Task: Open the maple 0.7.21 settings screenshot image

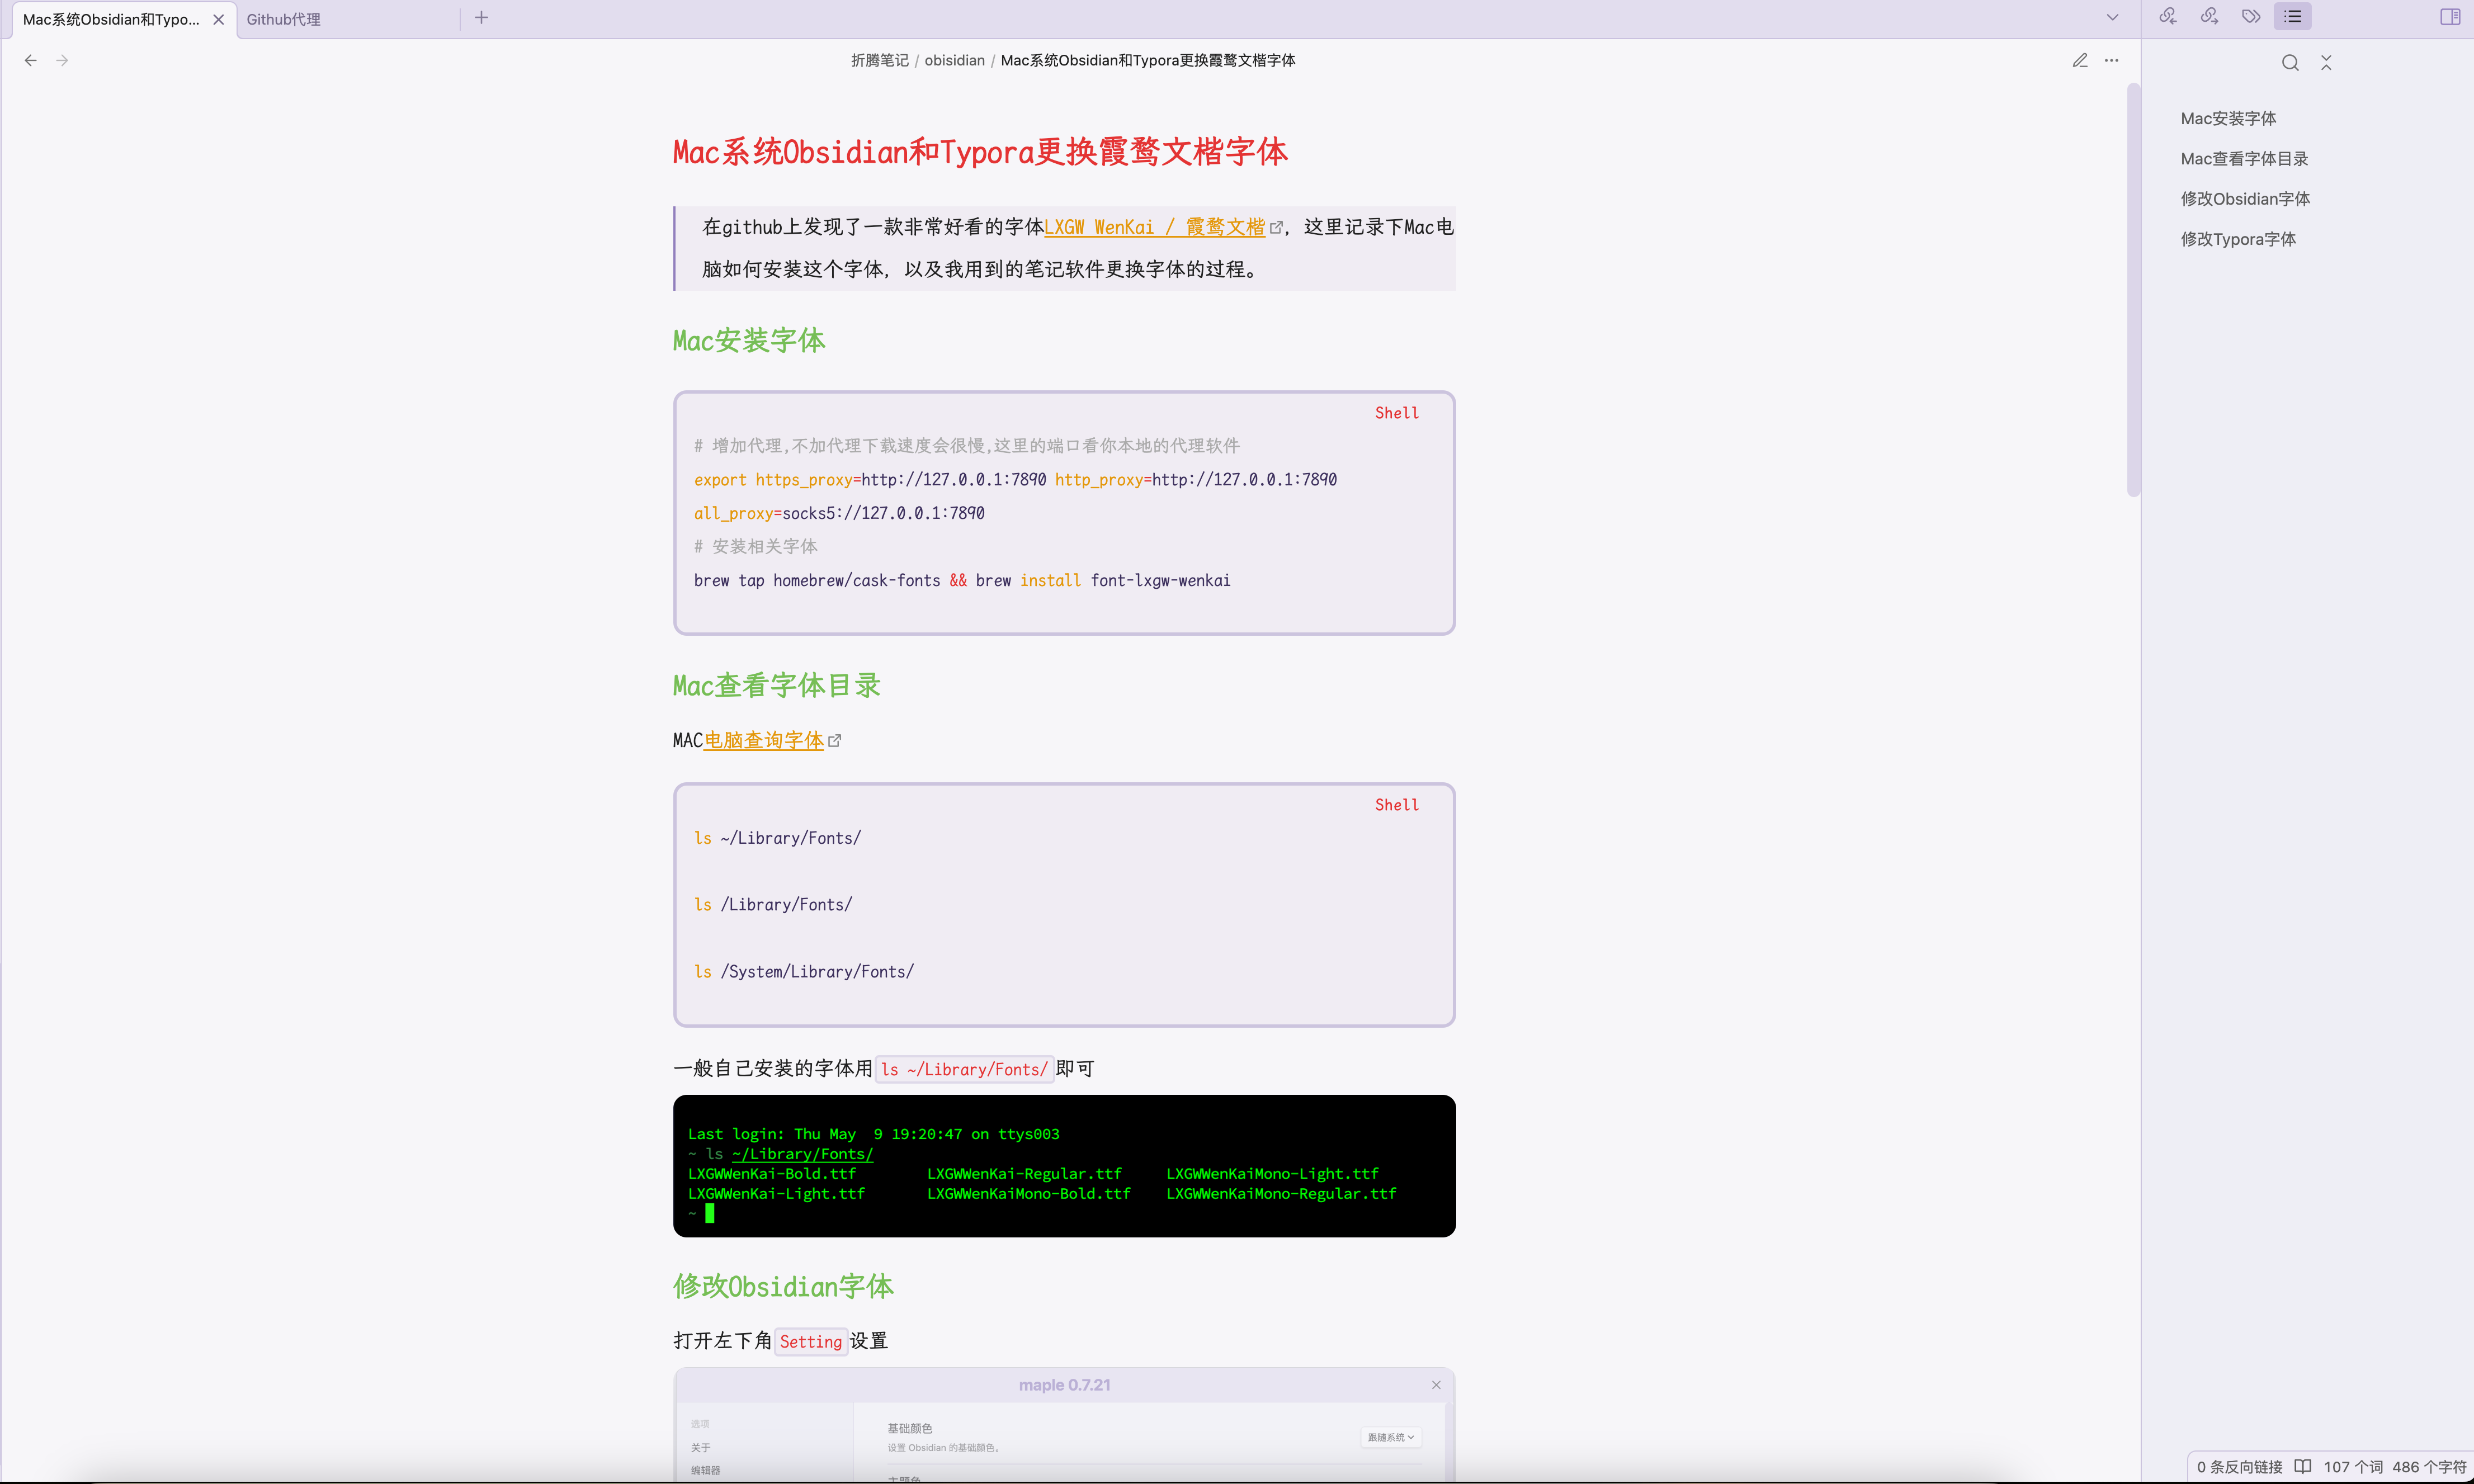Action: (x=1064, y=1424)
